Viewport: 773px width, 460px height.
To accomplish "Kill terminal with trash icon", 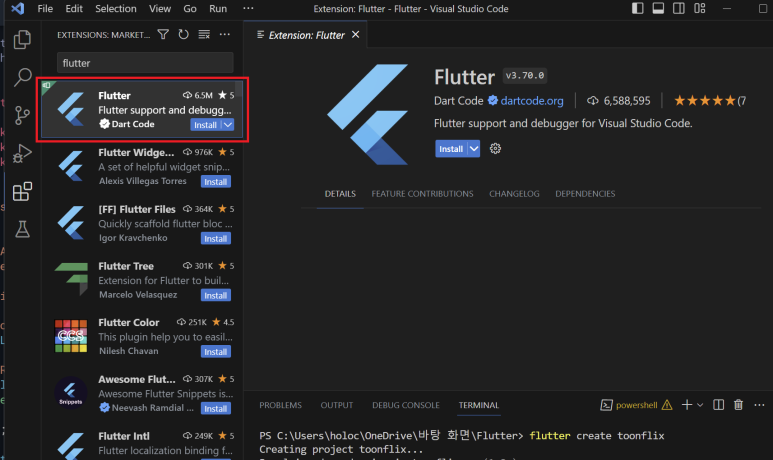I will click(x=738, y=405).
